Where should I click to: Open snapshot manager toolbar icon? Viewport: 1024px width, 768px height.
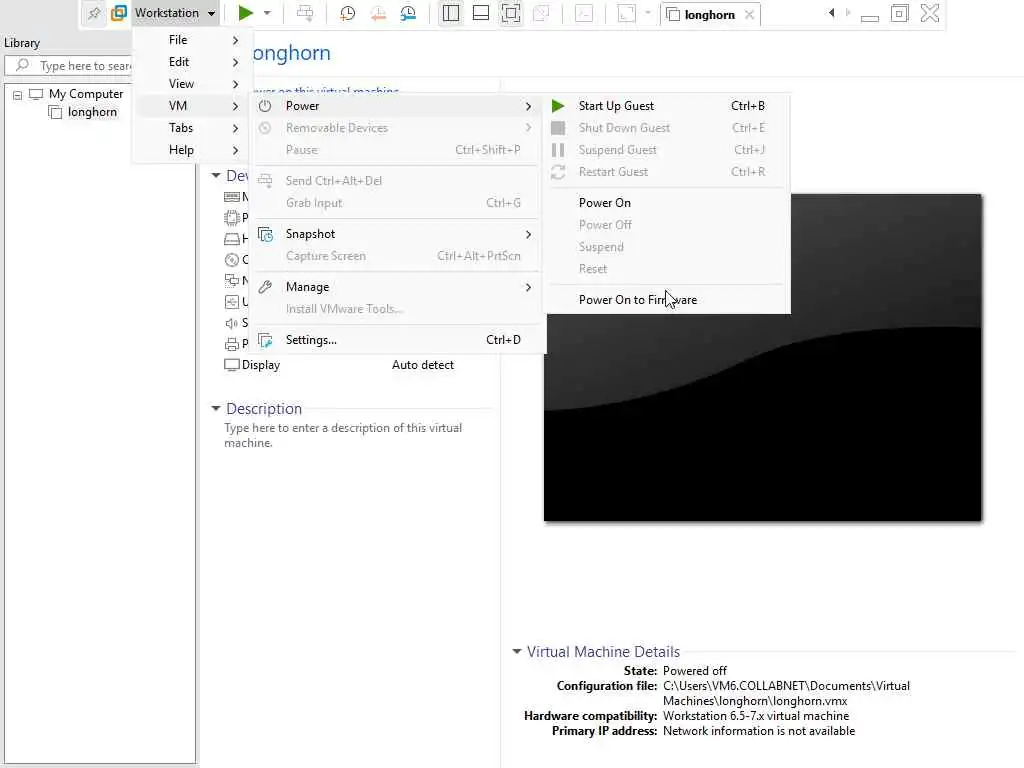coord(408,13)
